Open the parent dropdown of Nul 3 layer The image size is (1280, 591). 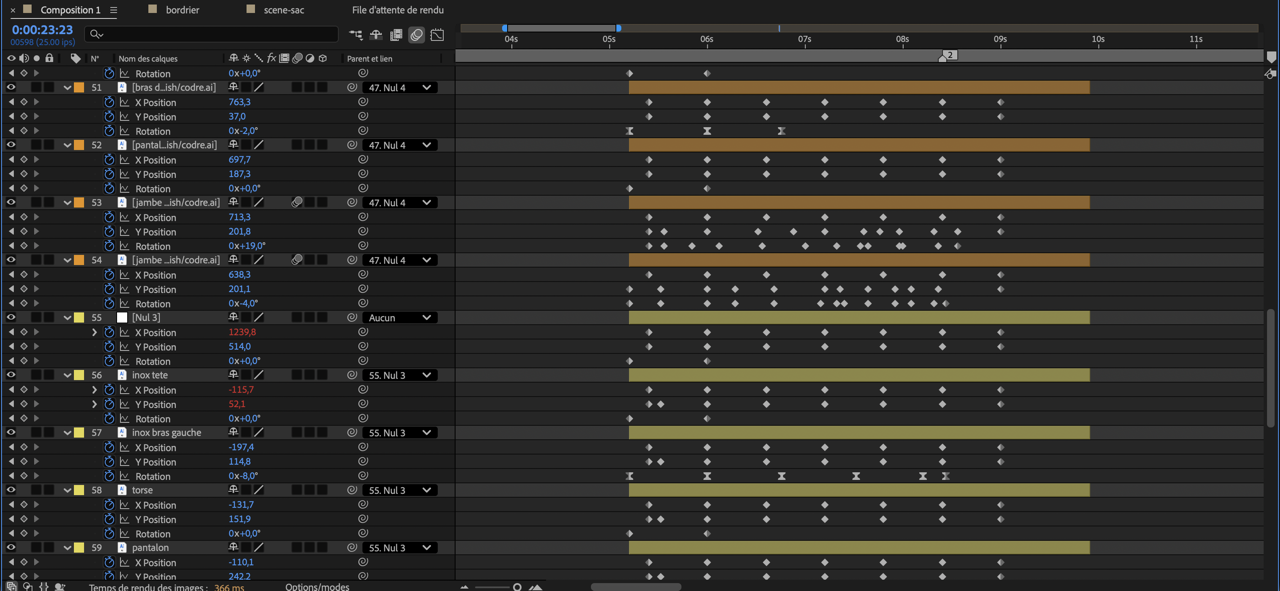[x=399, y=318]
